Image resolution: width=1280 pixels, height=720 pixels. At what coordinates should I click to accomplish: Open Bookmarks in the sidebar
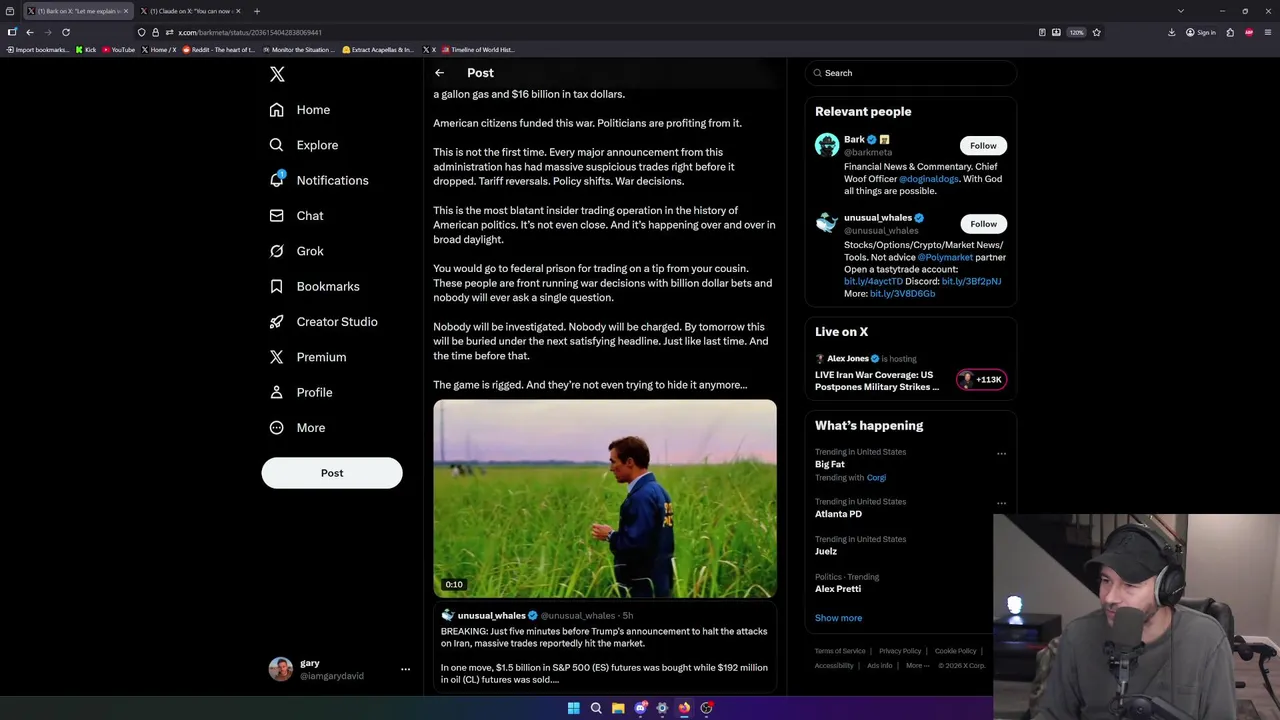pos(314,286)
